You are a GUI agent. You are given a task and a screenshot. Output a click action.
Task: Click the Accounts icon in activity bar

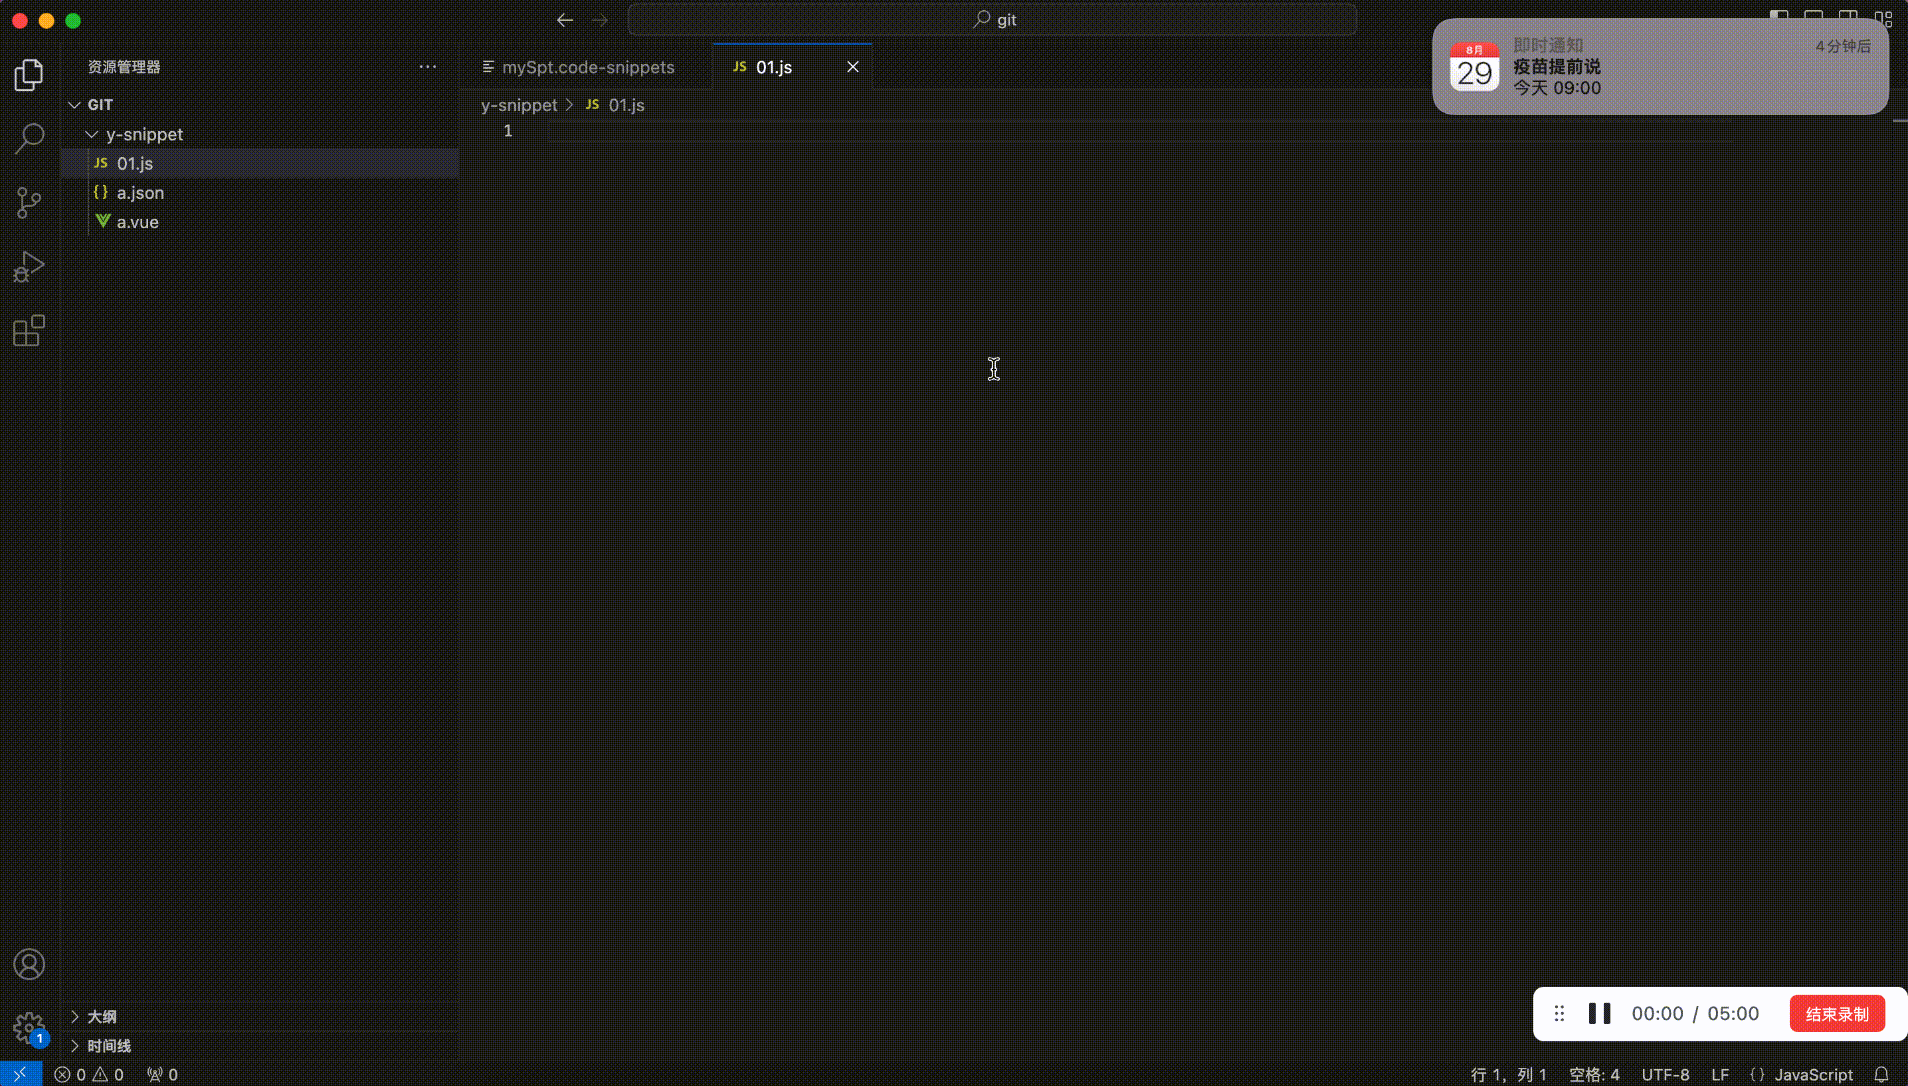(x=29, y=964)
